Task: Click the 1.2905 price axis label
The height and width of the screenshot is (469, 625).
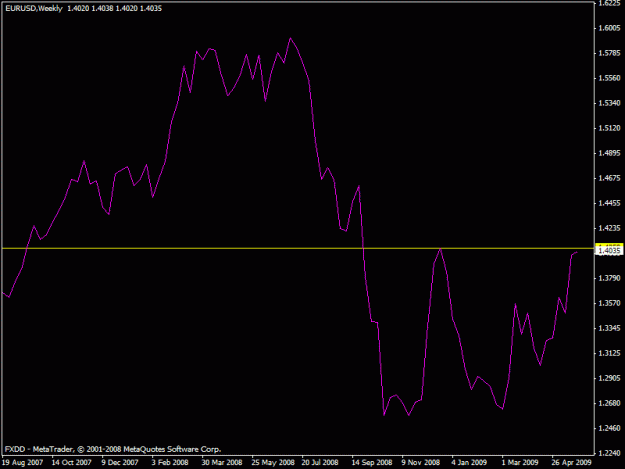Action: (x=609, y=378)
